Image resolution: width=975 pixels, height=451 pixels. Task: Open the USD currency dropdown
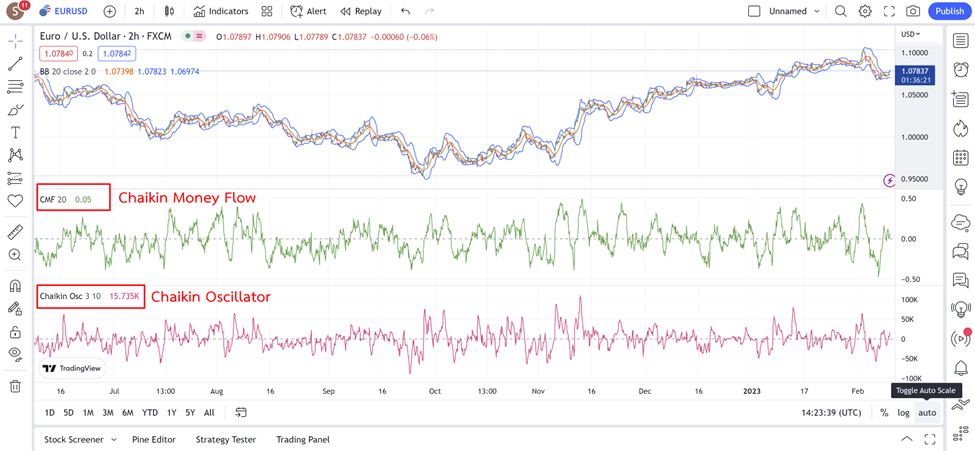click(911, 34)
